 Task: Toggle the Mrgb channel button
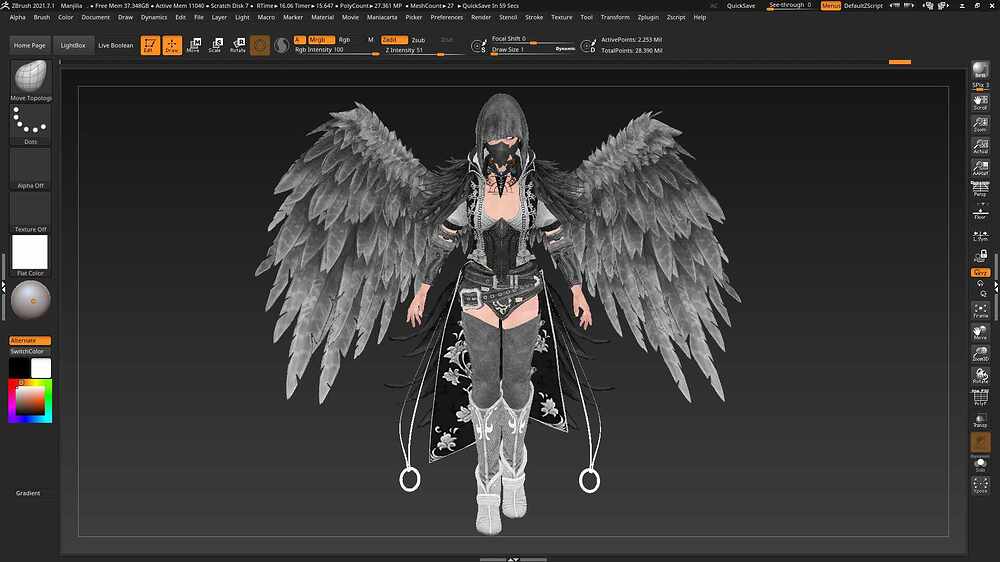(x=320, y=40)
